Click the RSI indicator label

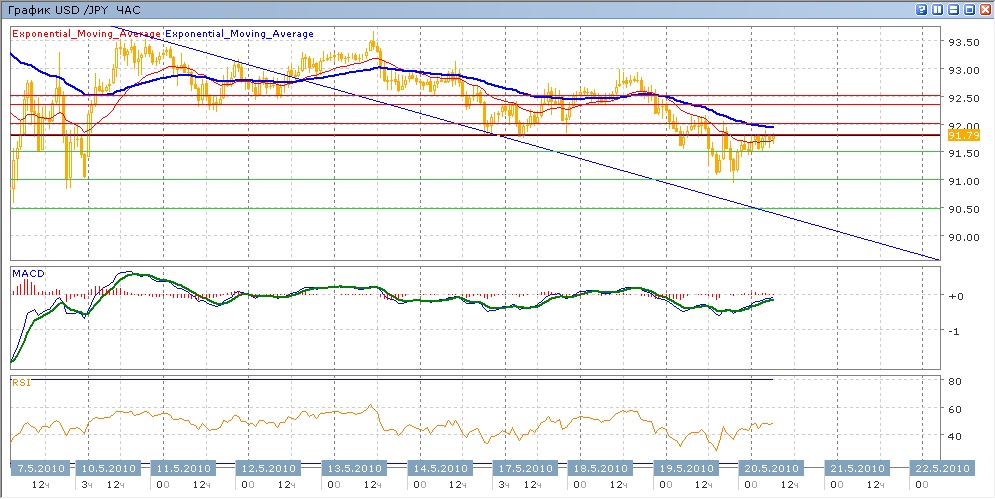click(20, 382)
